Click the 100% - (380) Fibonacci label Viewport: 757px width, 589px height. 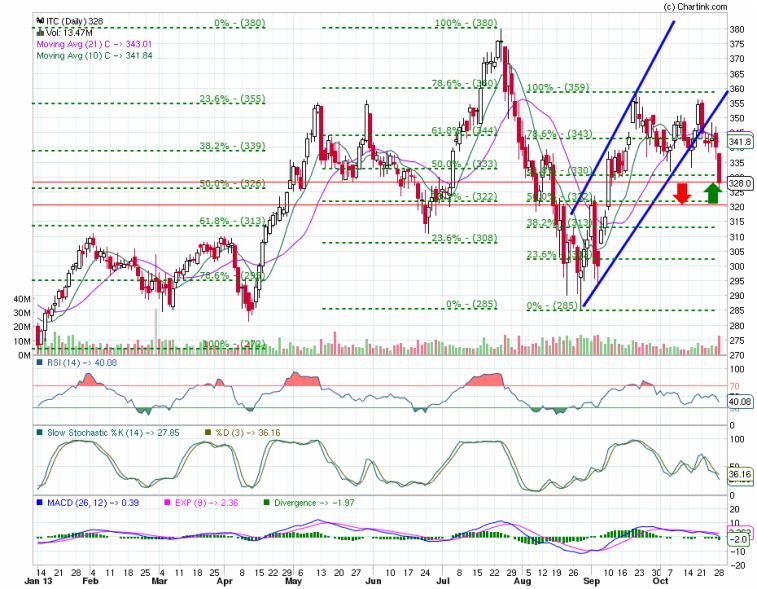[465, 23]
